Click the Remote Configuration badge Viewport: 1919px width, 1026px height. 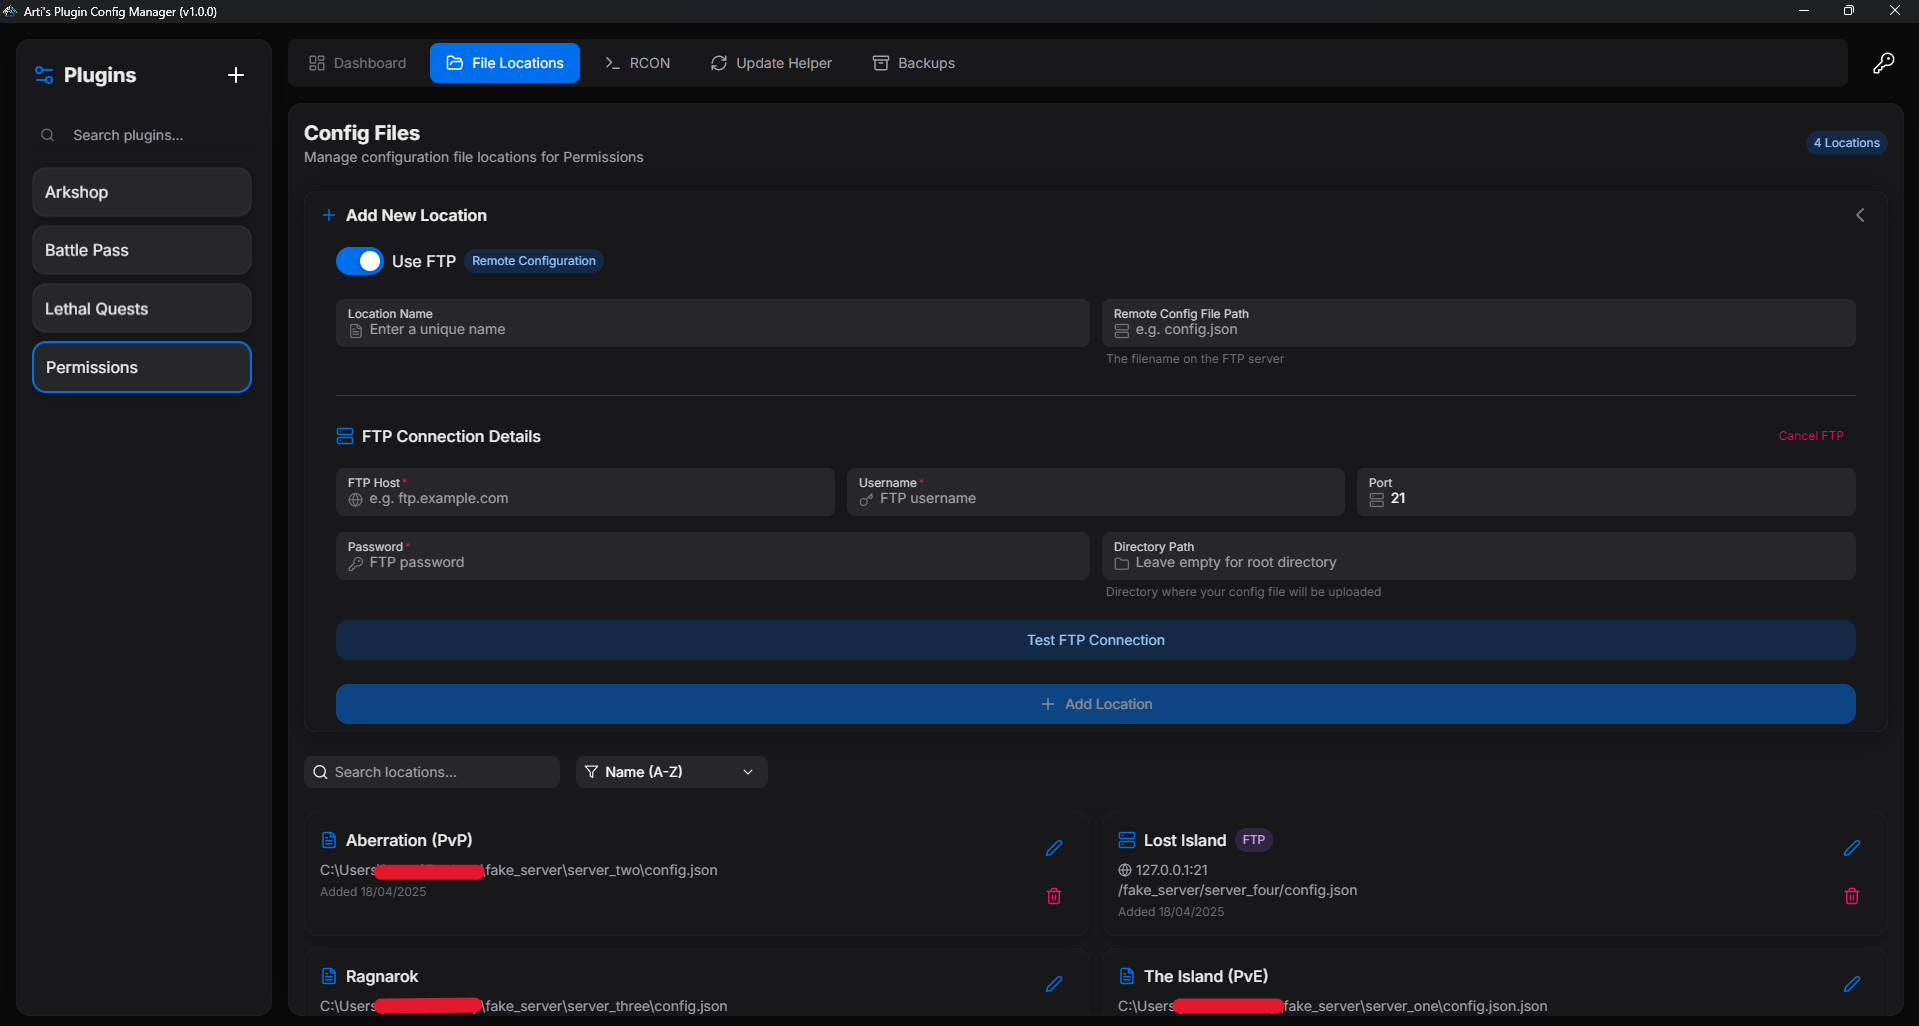(534, 261)
